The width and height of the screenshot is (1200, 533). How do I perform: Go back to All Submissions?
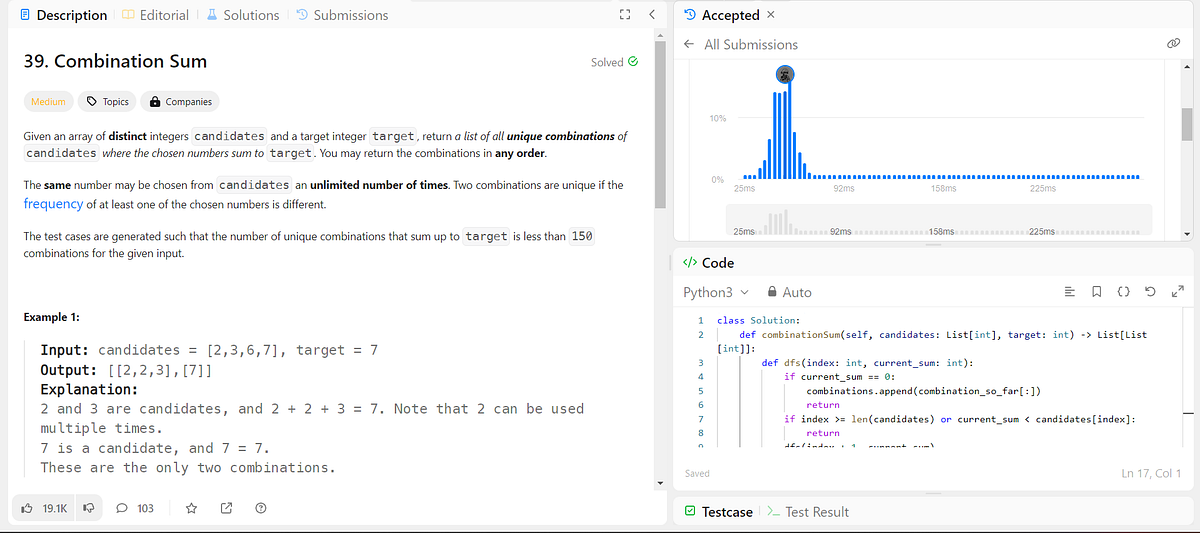tap(741, 44)
